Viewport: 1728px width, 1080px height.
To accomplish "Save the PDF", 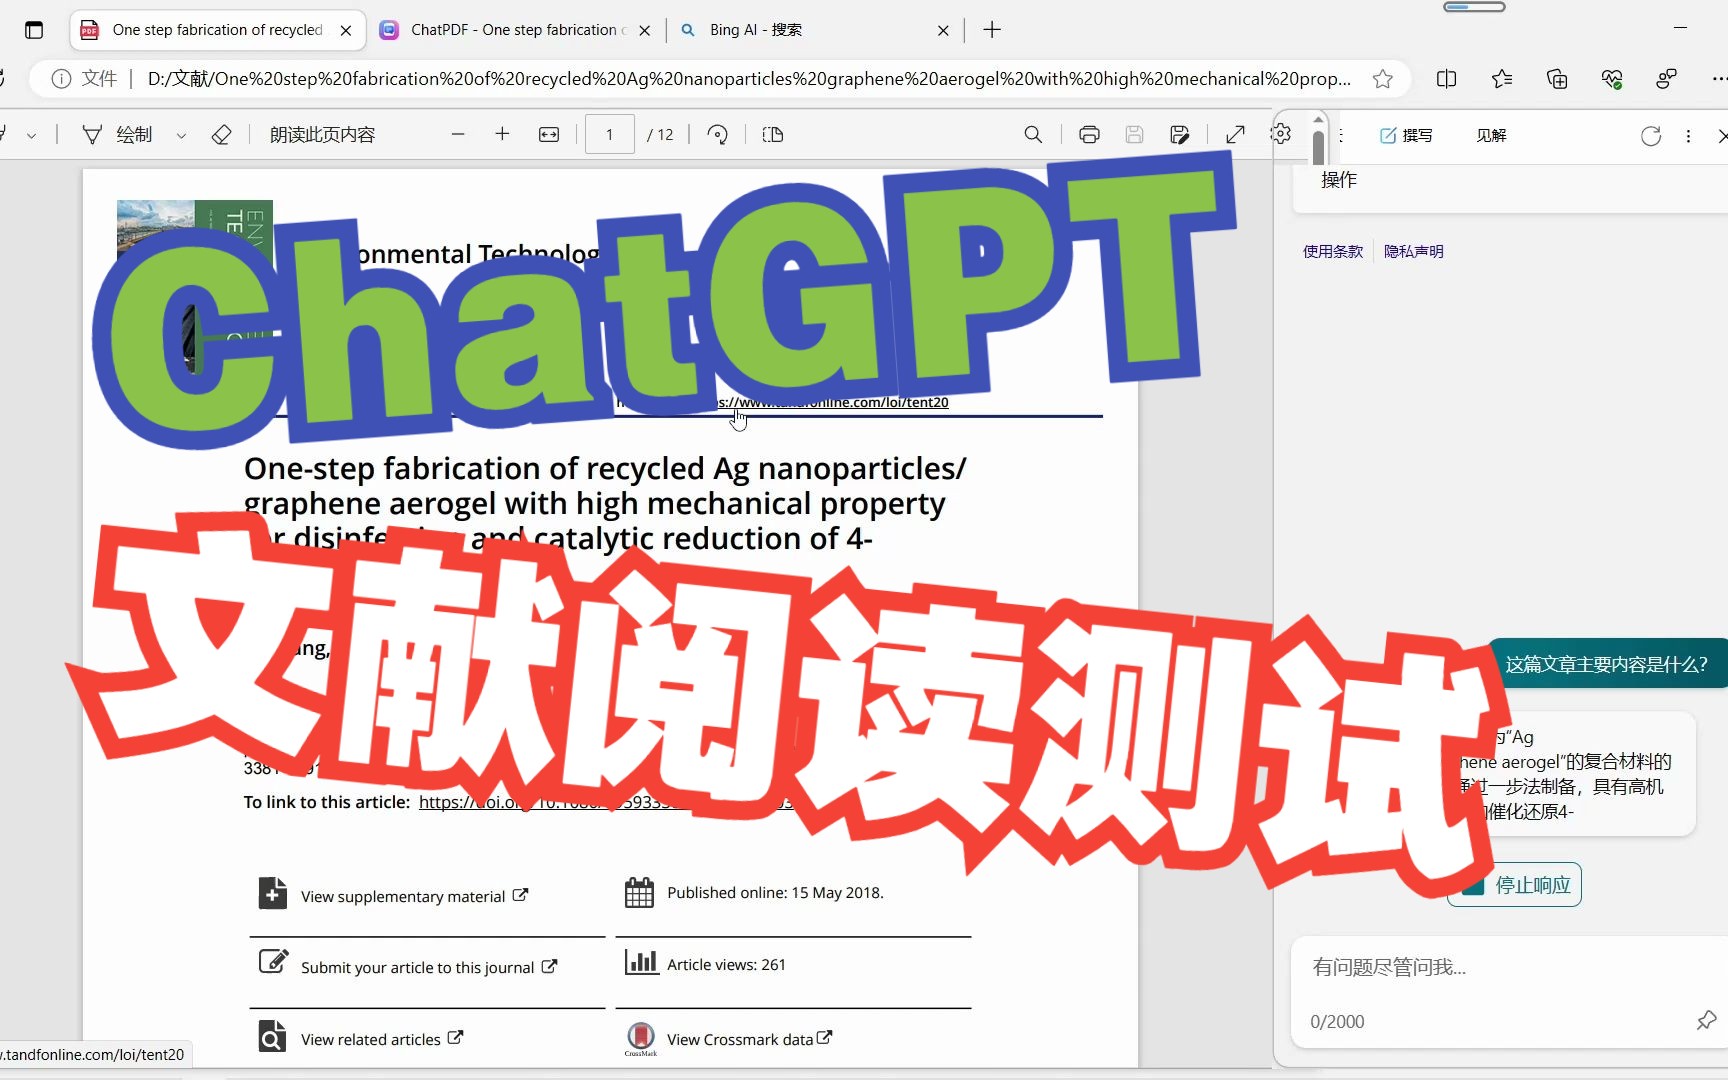I will coord(1134,135).
